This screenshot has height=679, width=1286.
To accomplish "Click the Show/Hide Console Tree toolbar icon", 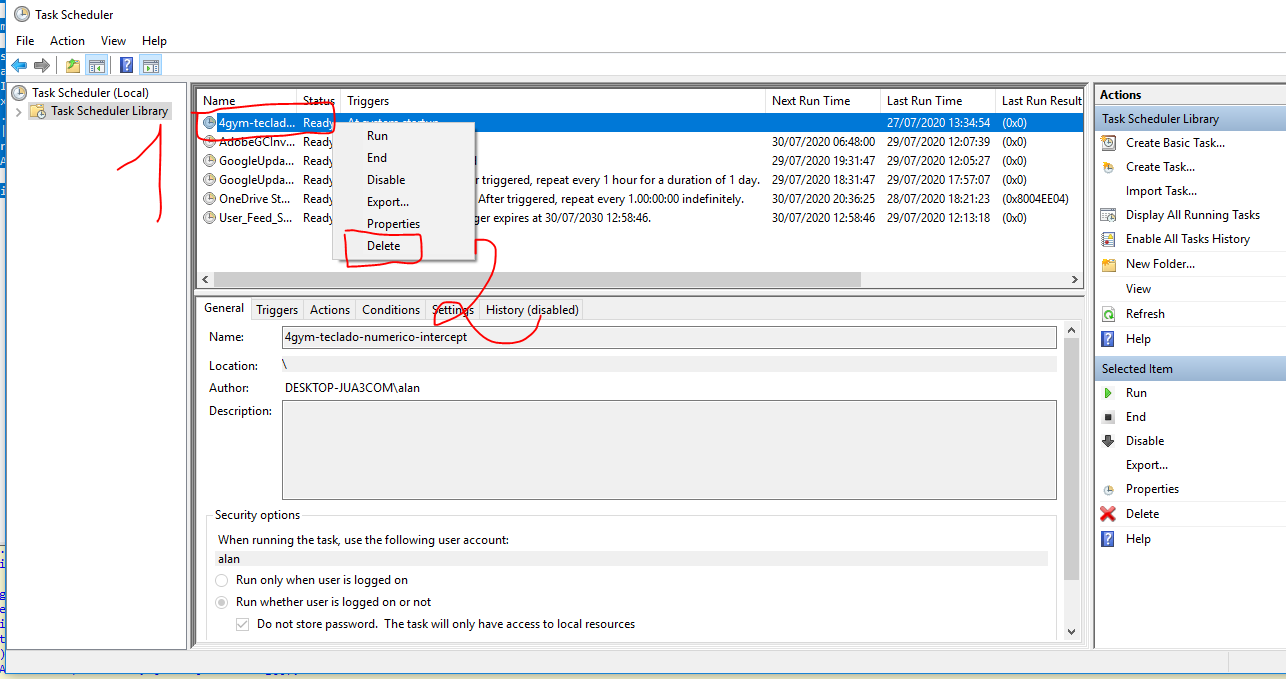I will [97, 66].
